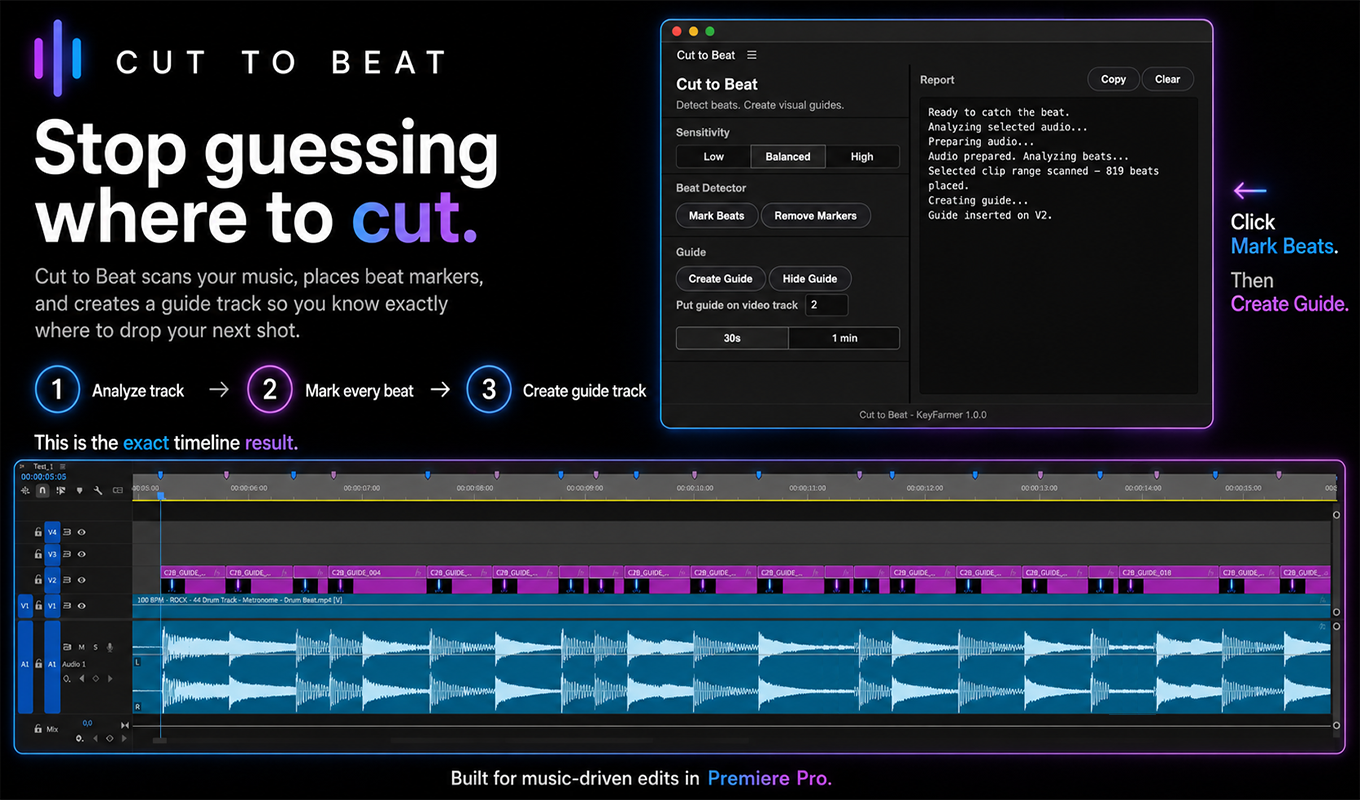Copy the report text
The image size is (1360, 800).
(x=1114, y=79)
